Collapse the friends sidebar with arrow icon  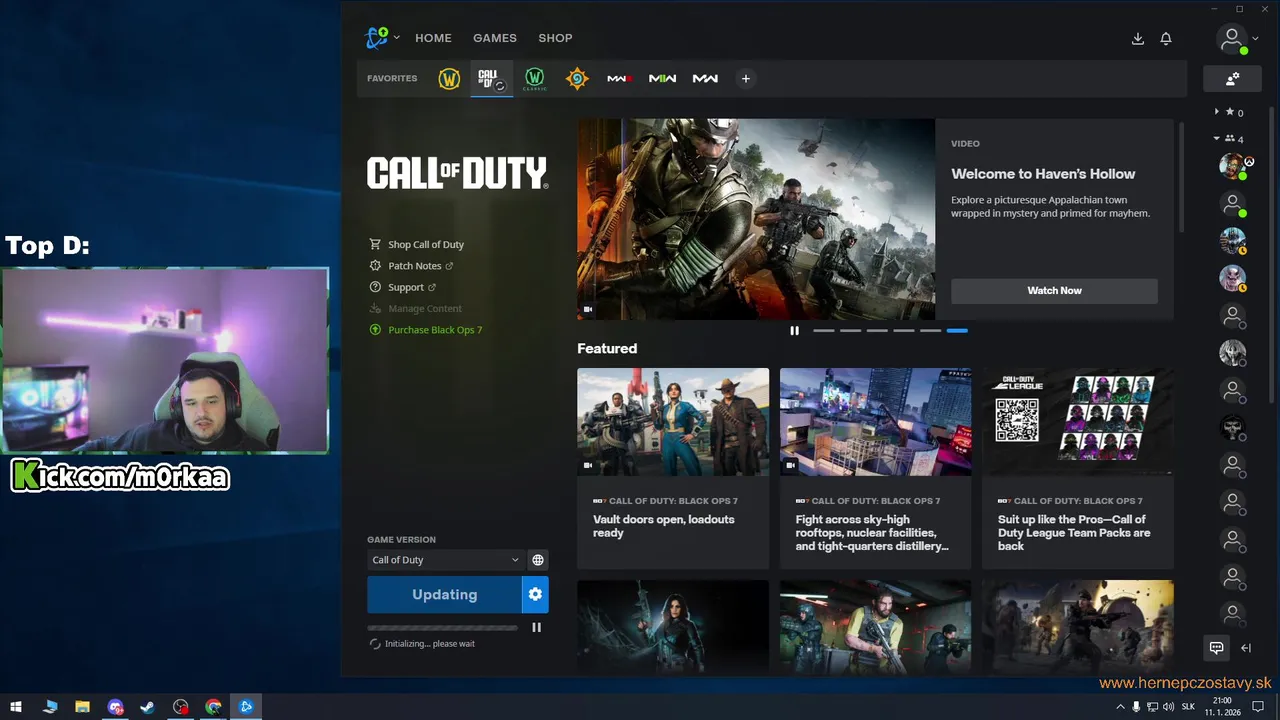(1246, 648)
